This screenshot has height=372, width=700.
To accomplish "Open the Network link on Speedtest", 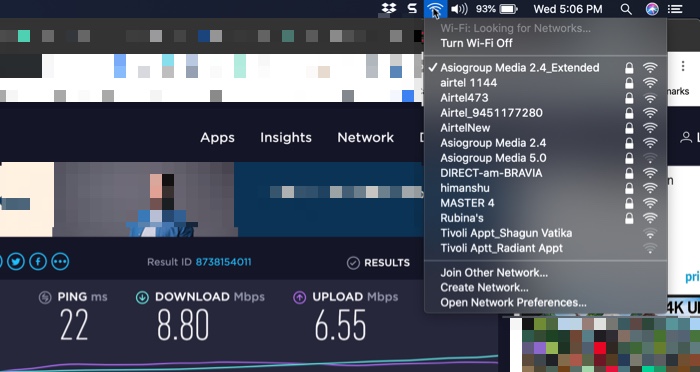I will (x=365, y=138).
